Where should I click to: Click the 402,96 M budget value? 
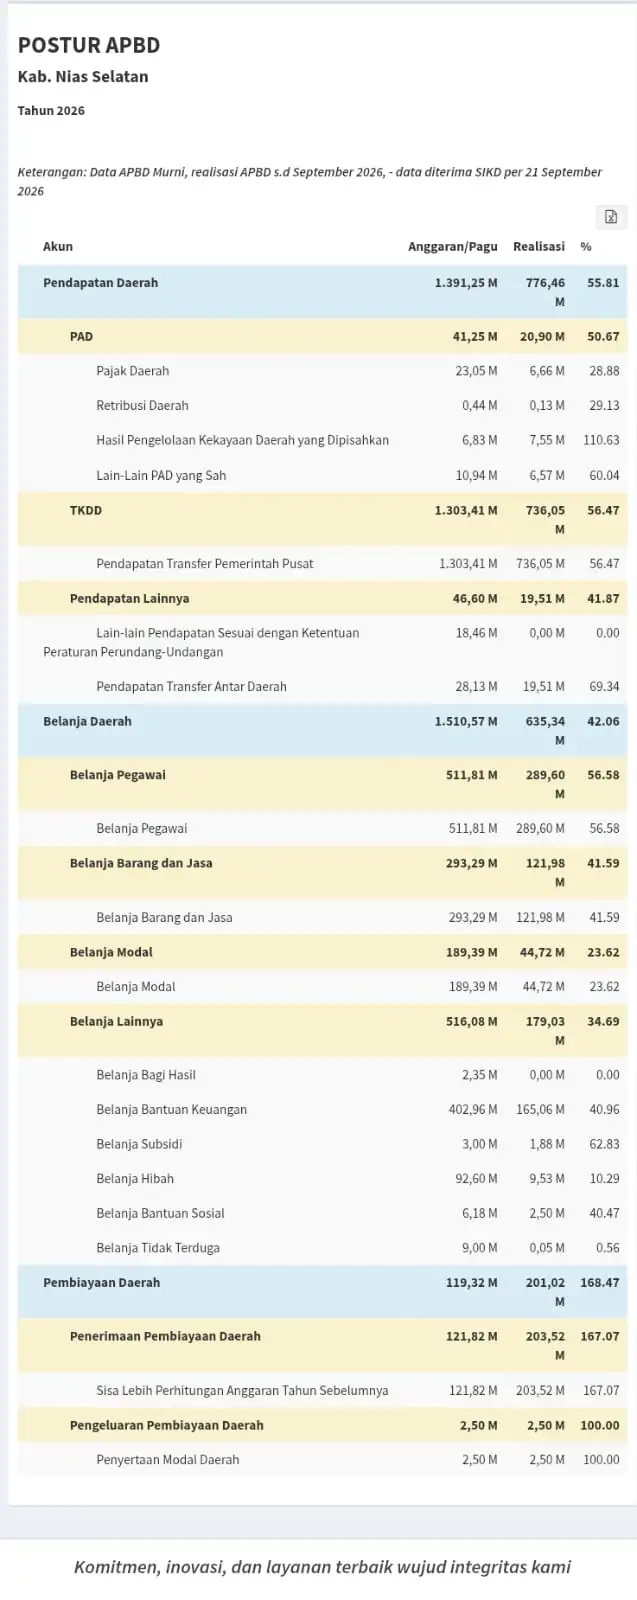coord(473,1110)
